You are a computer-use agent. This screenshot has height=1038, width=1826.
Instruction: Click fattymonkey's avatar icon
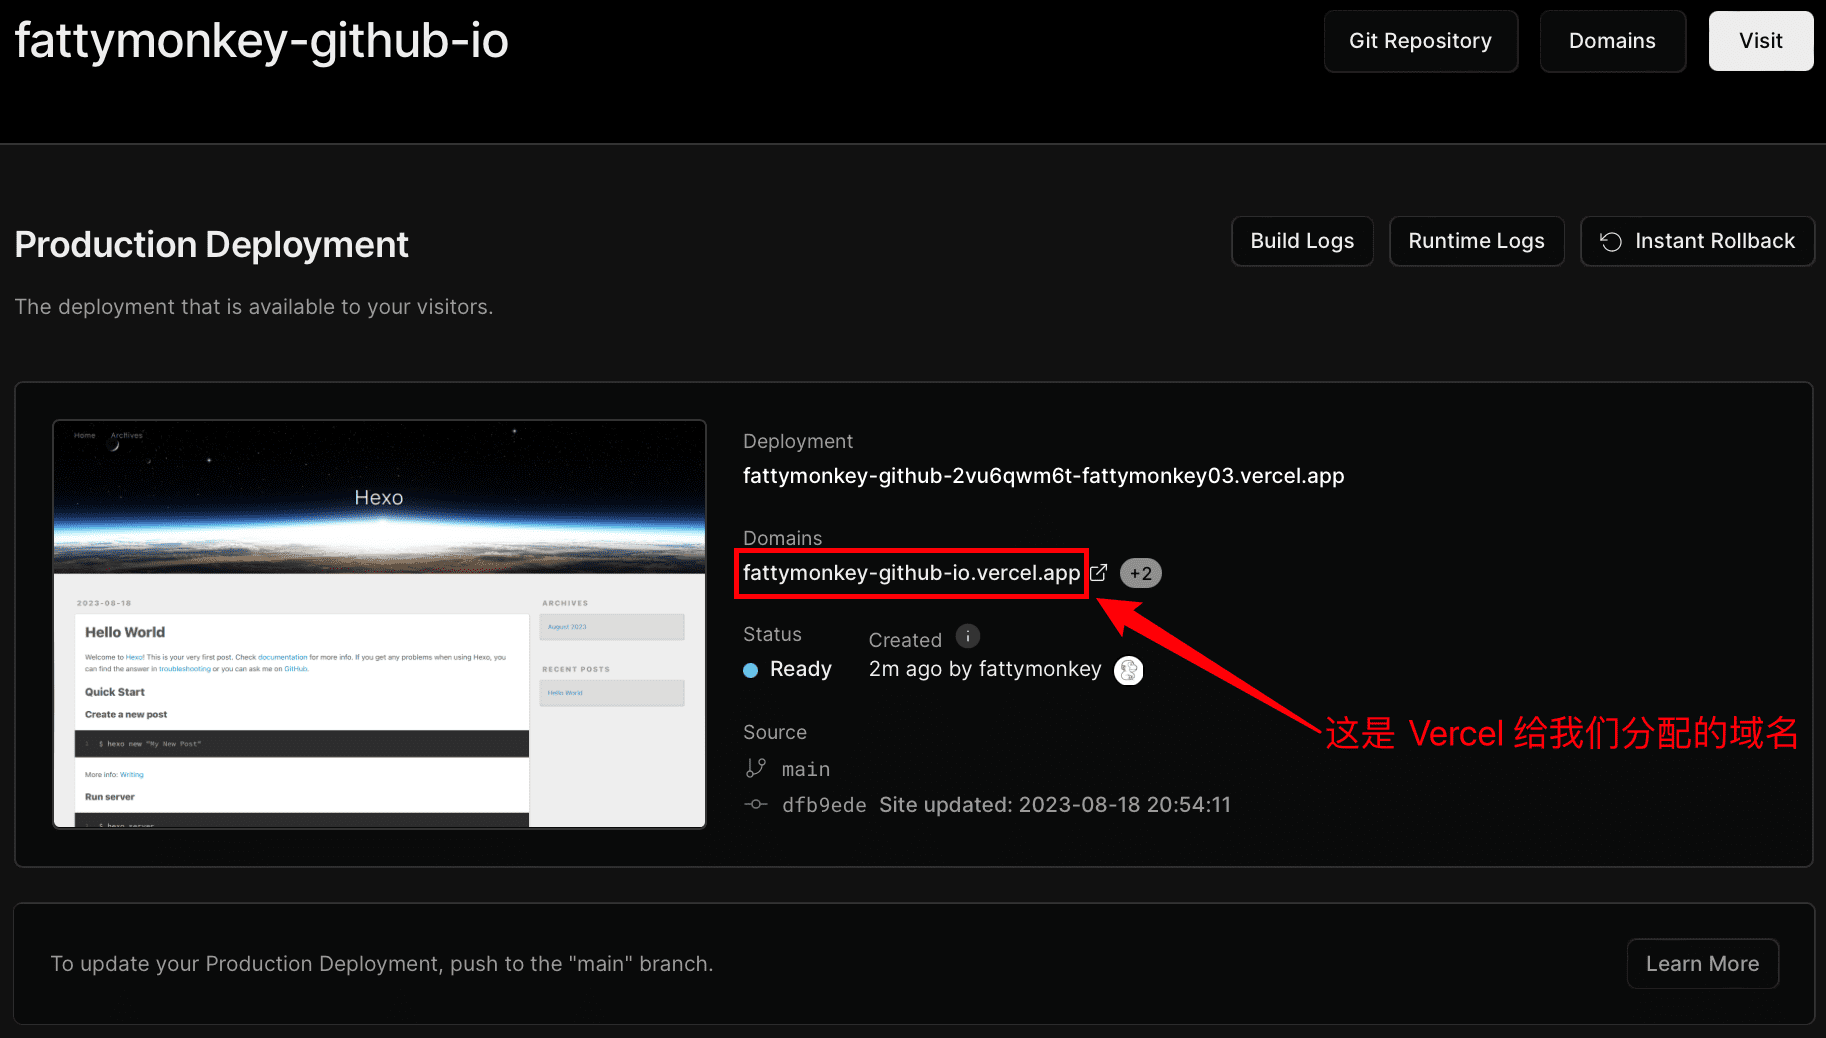1129,670
